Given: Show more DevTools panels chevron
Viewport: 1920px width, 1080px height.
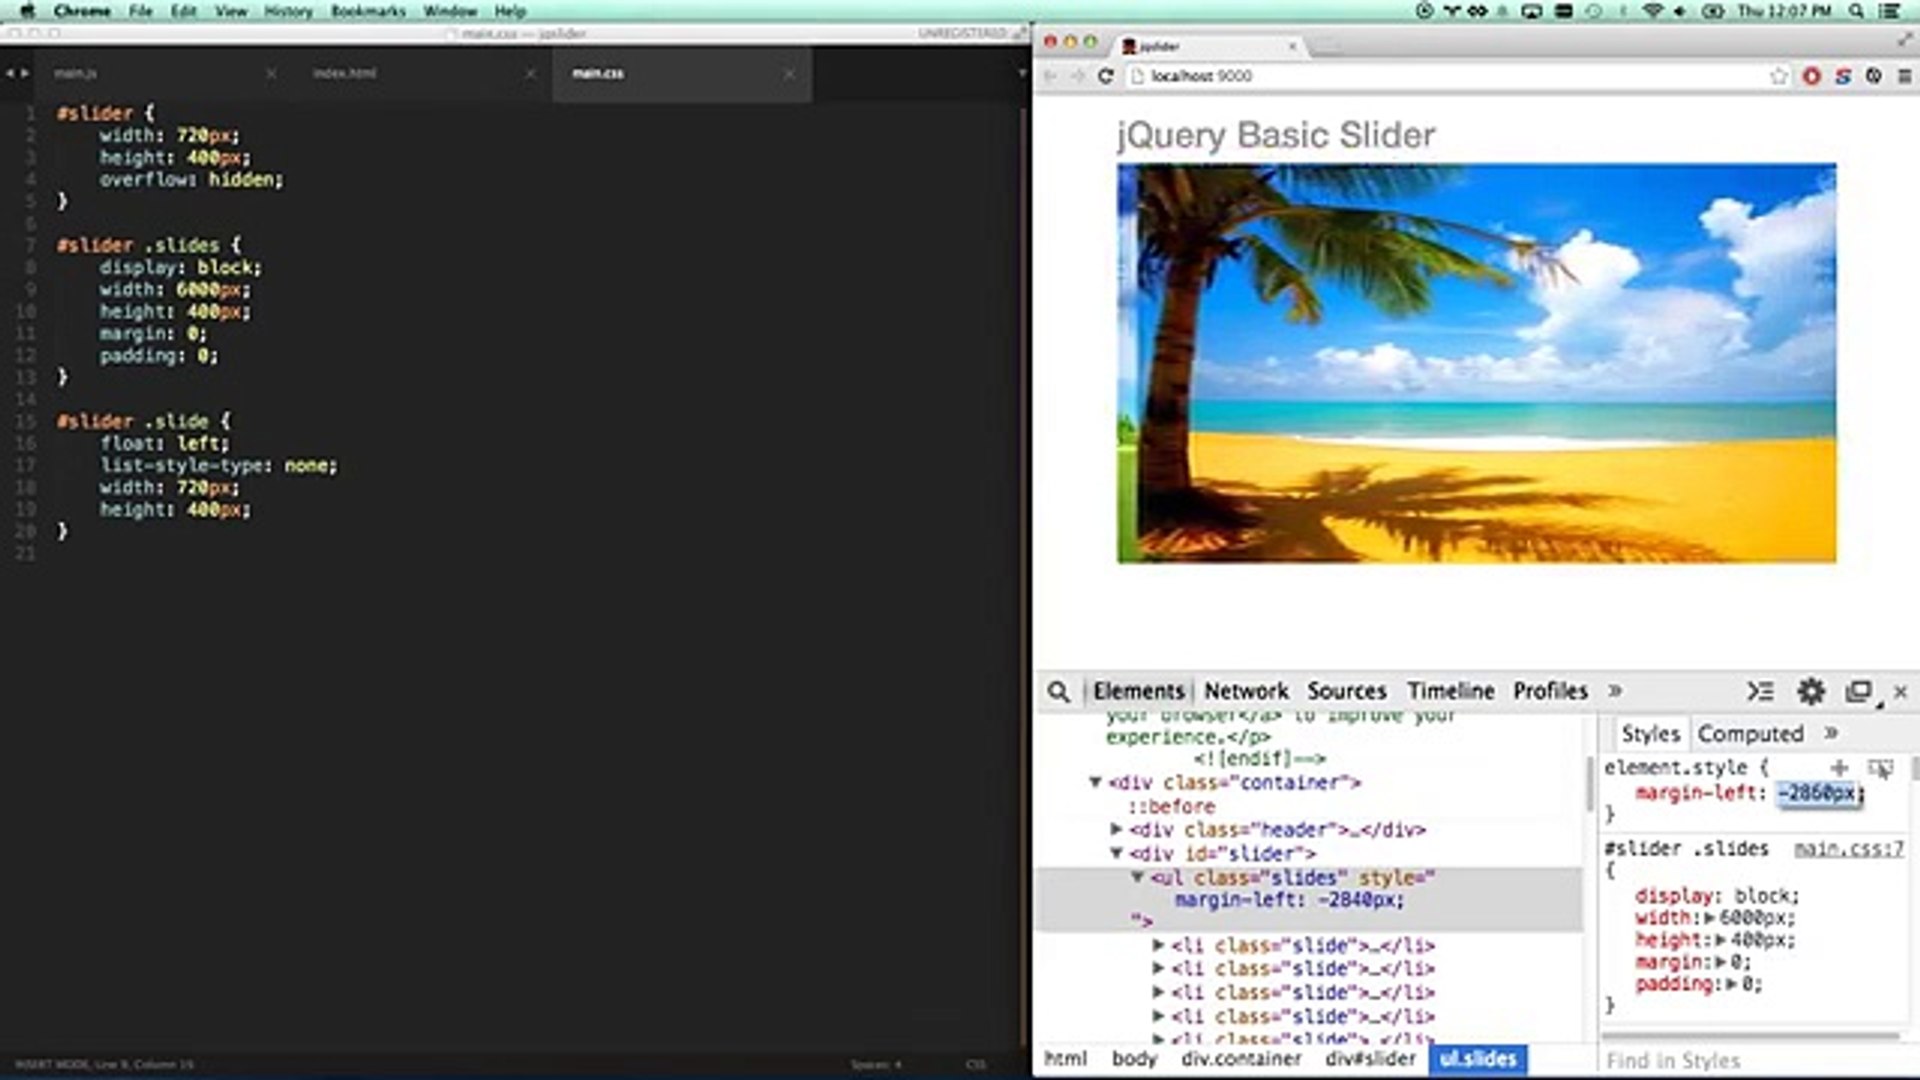Looking at the screenshot, I should coord(1615,692).
